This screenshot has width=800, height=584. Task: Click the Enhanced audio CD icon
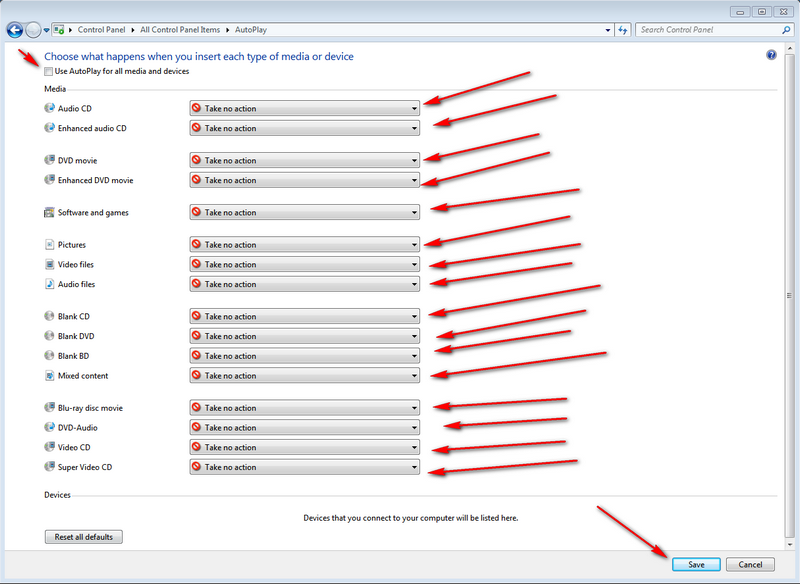[49, 128]
